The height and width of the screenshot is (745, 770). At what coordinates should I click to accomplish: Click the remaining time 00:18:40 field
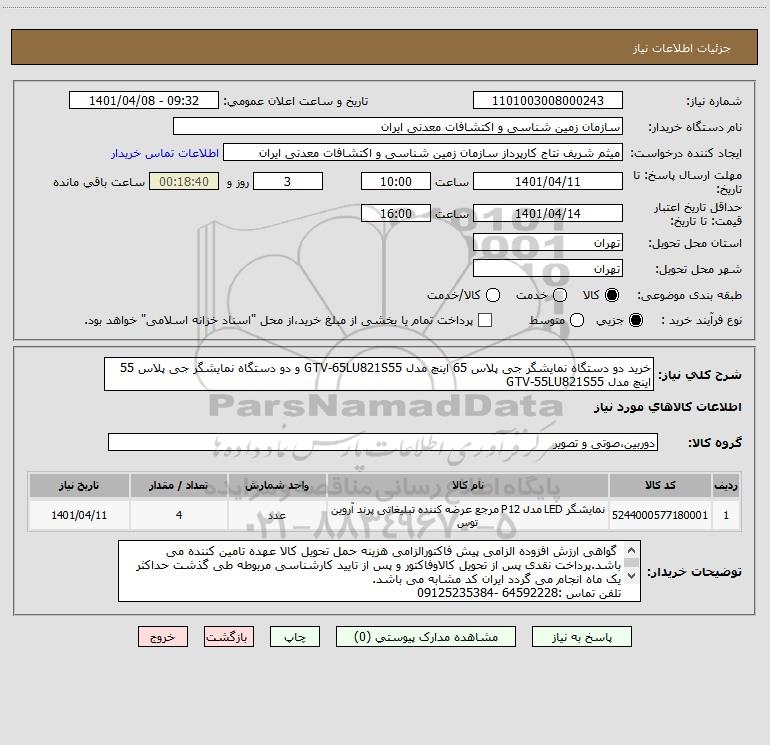184,181
